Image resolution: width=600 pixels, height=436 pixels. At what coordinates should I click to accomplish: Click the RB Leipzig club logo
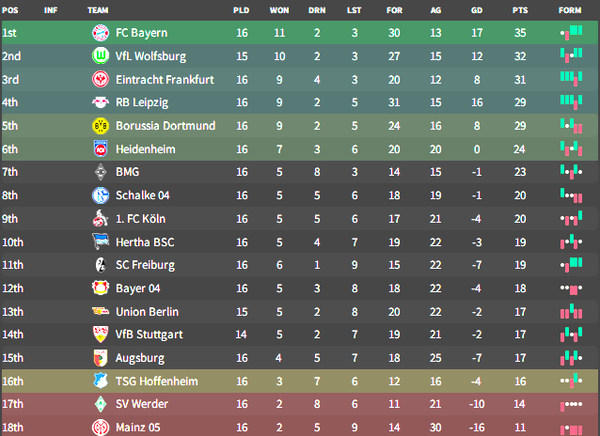(100, 102)
